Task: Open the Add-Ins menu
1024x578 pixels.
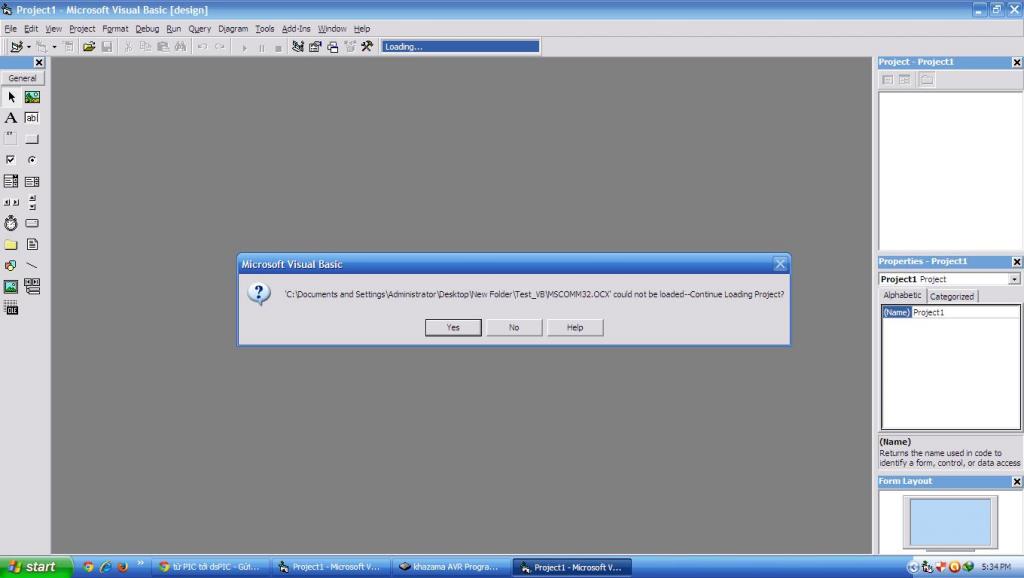Action: 296,29
